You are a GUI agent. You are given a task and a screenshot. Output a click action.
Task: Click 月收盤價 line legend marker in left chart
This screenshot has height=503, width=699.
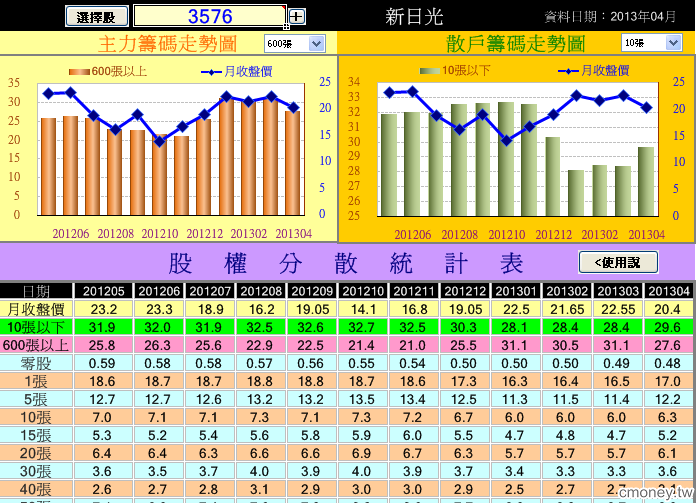[211, 72]
